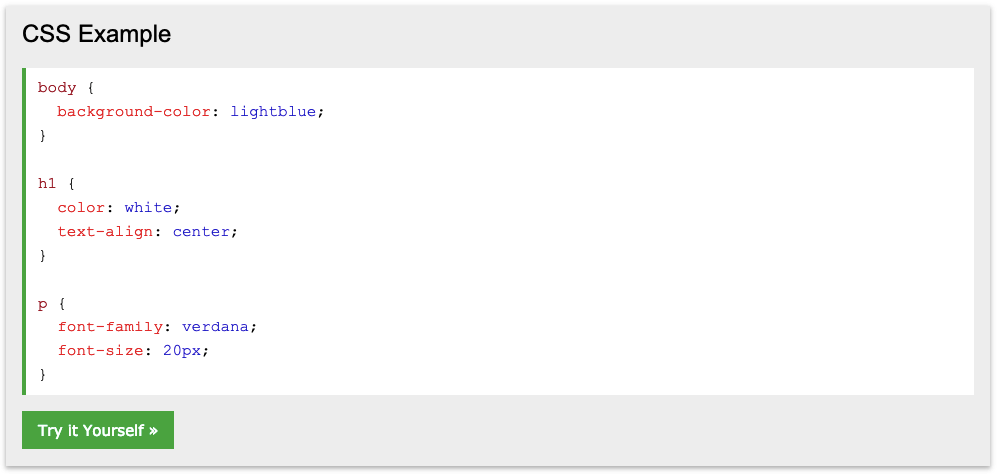The height and width of the screenshot is (474, 998).
Task: Click the h1 selector in code
Action: pos(47,184)
